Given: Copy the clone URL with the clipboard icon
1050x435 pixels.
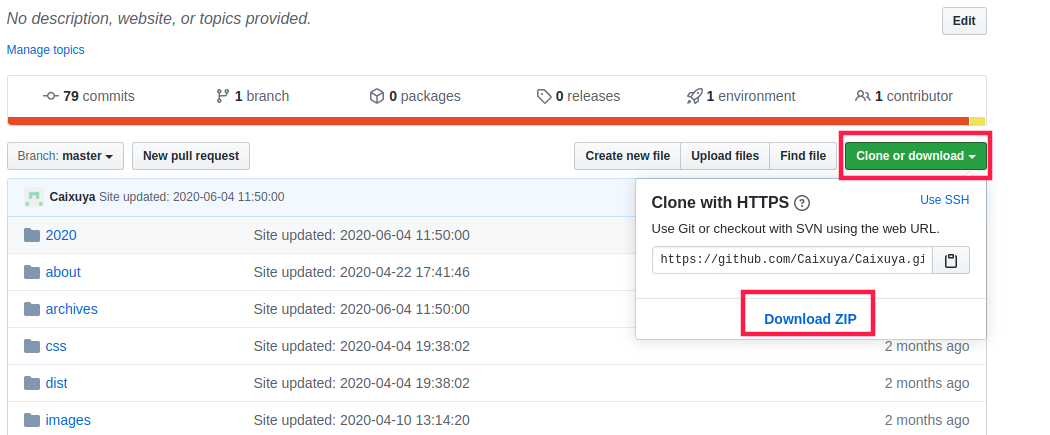Looking at the screenshot, I should coord(950,260).
